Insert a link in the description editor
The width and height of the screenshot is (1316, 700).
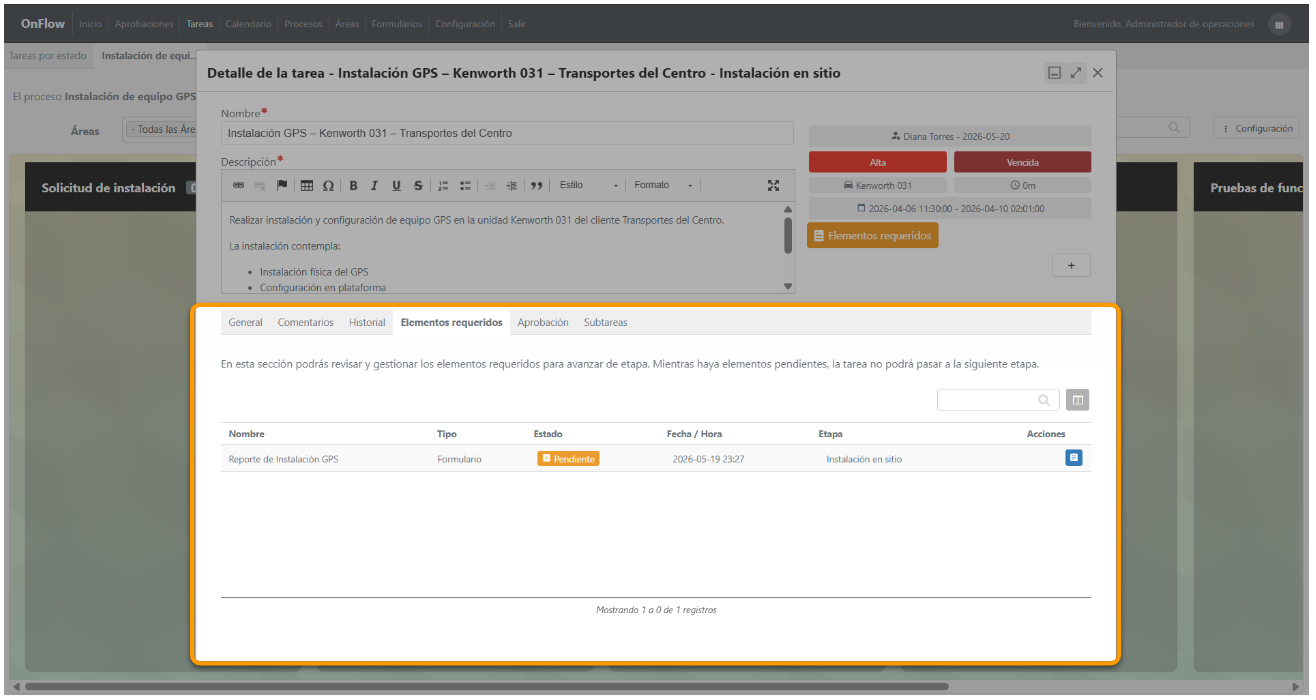[x=238, y=185]
